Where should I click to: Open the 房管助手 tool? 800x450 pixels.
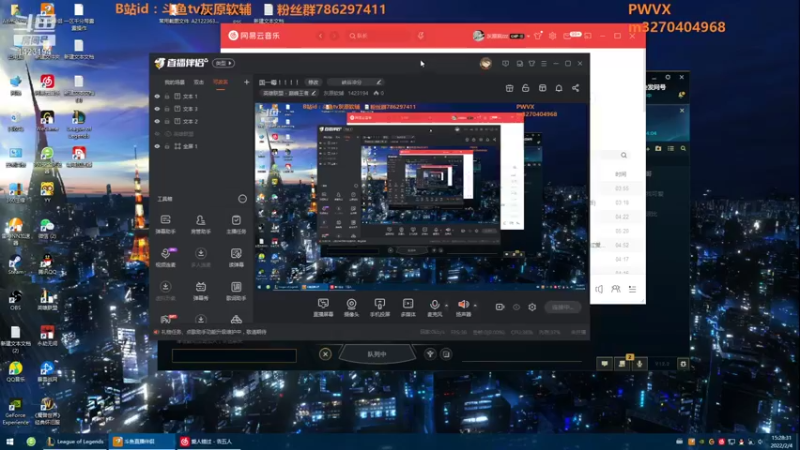pos(201,224)
